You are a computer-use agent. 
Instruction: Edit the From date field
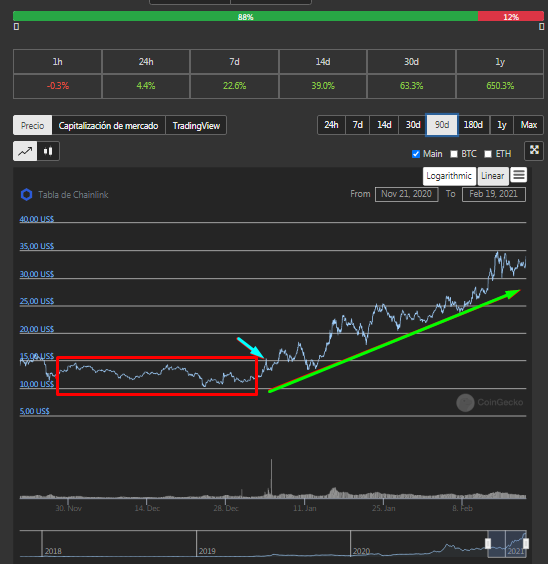tap(406, 194)
